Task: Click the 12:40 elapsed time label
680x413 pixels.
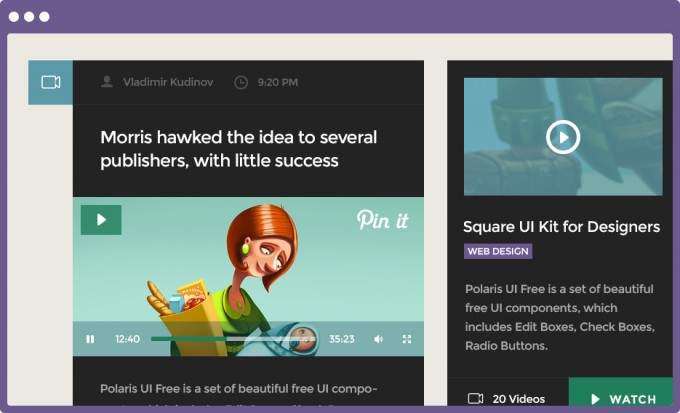Action: pyautogui.click(x=128, y=339)
